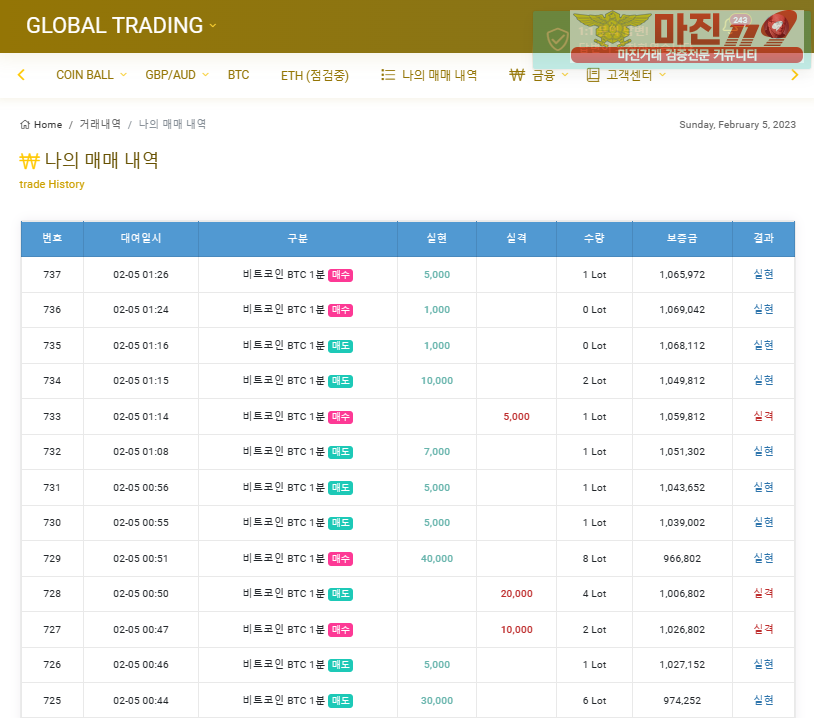Click the 매도 badge in row 735
Viewport: 814px width, 718px height.
340,346
